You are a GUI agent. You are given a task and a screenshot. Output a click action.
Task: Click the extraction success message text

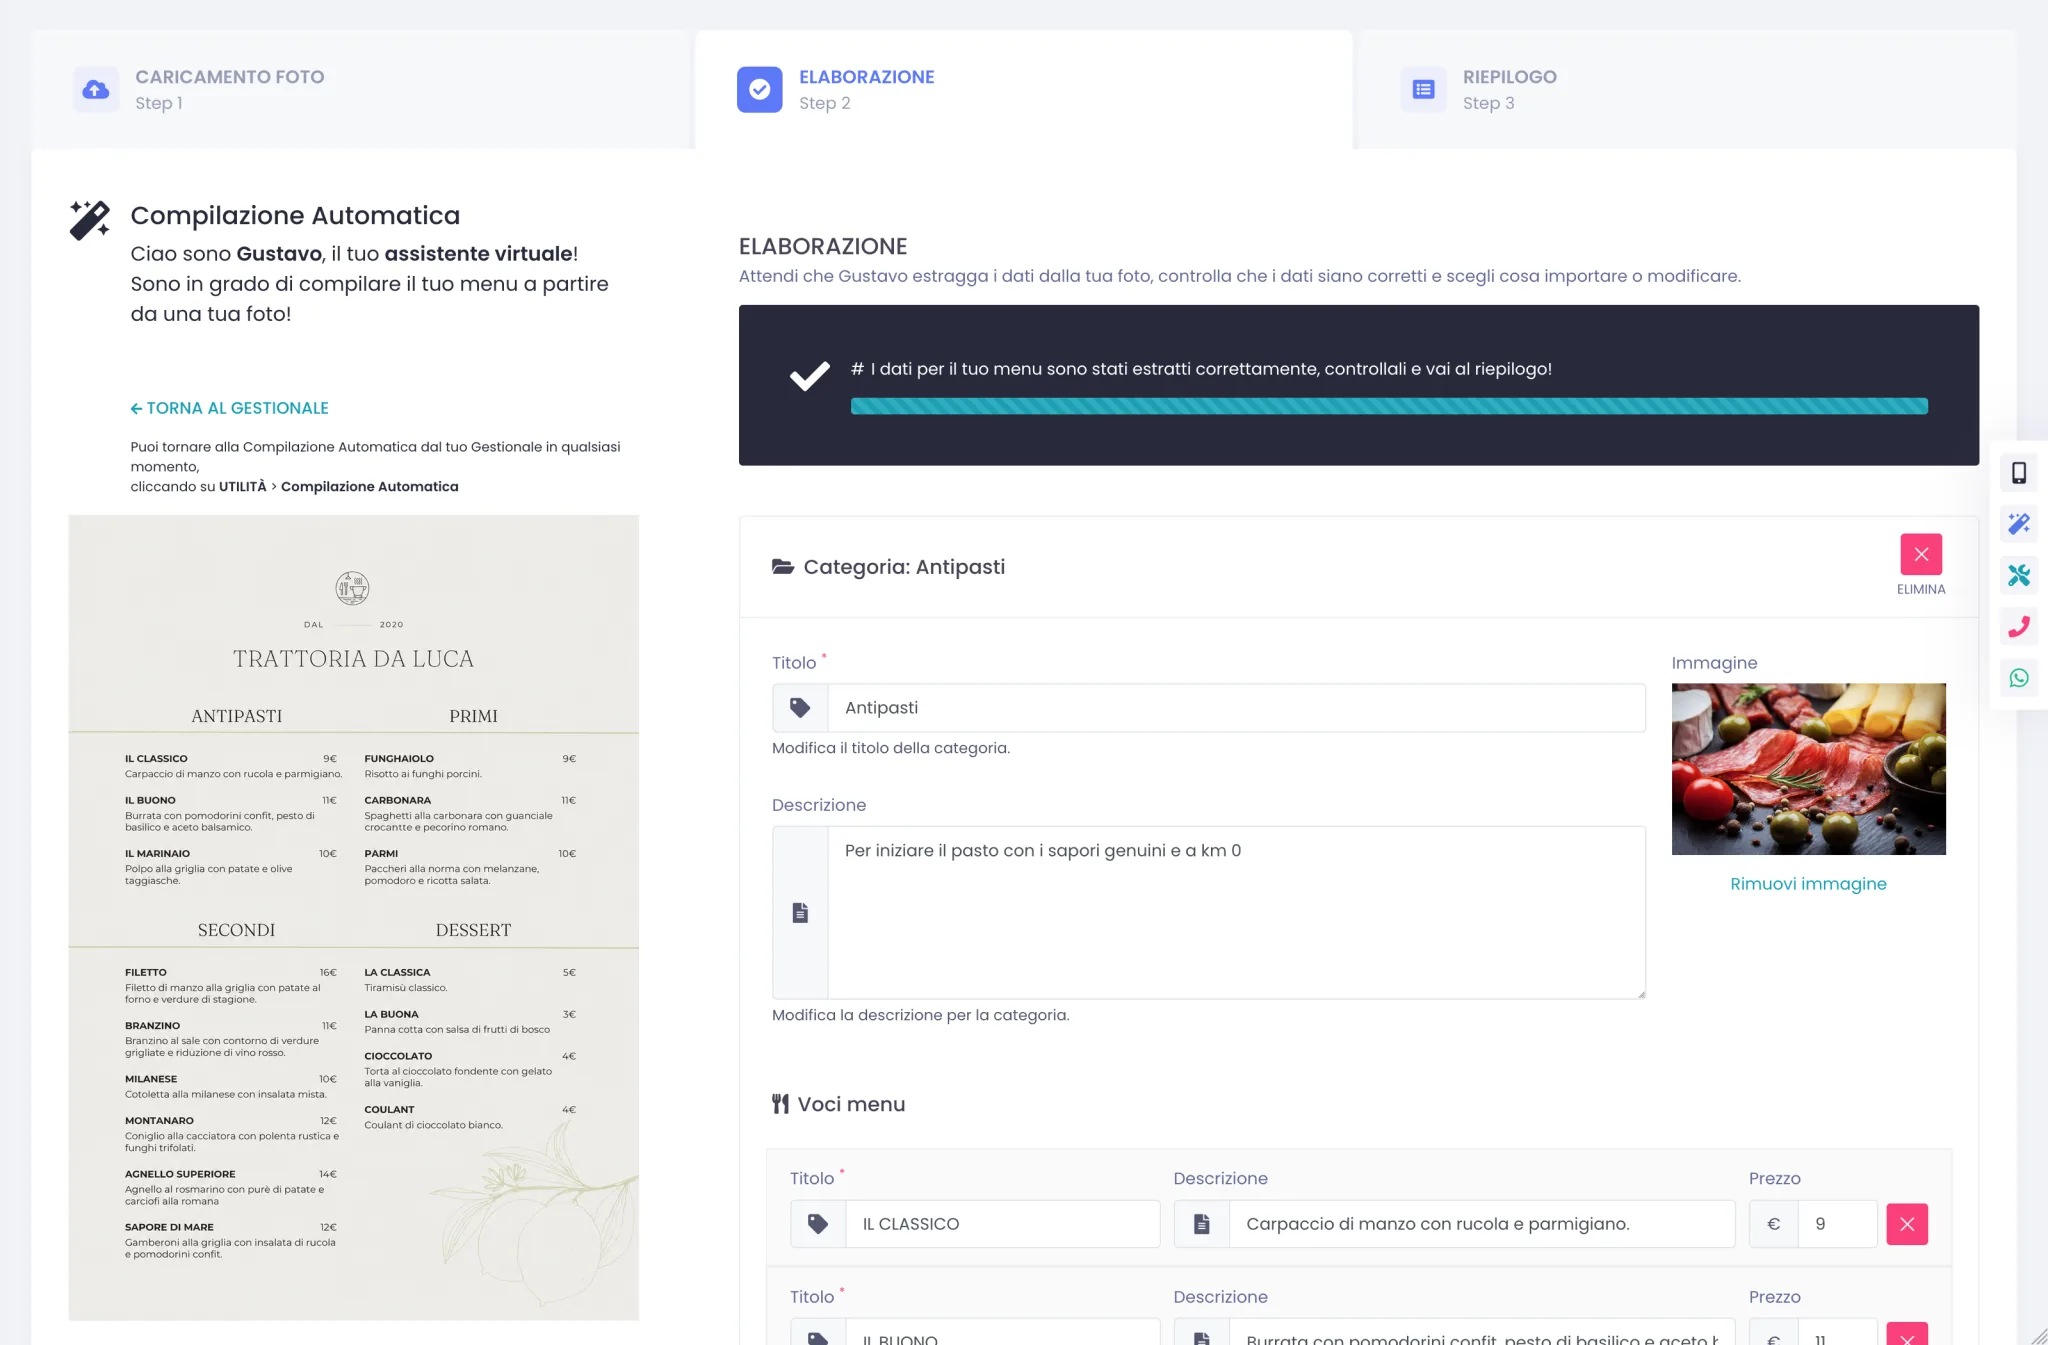point(1201,369)
